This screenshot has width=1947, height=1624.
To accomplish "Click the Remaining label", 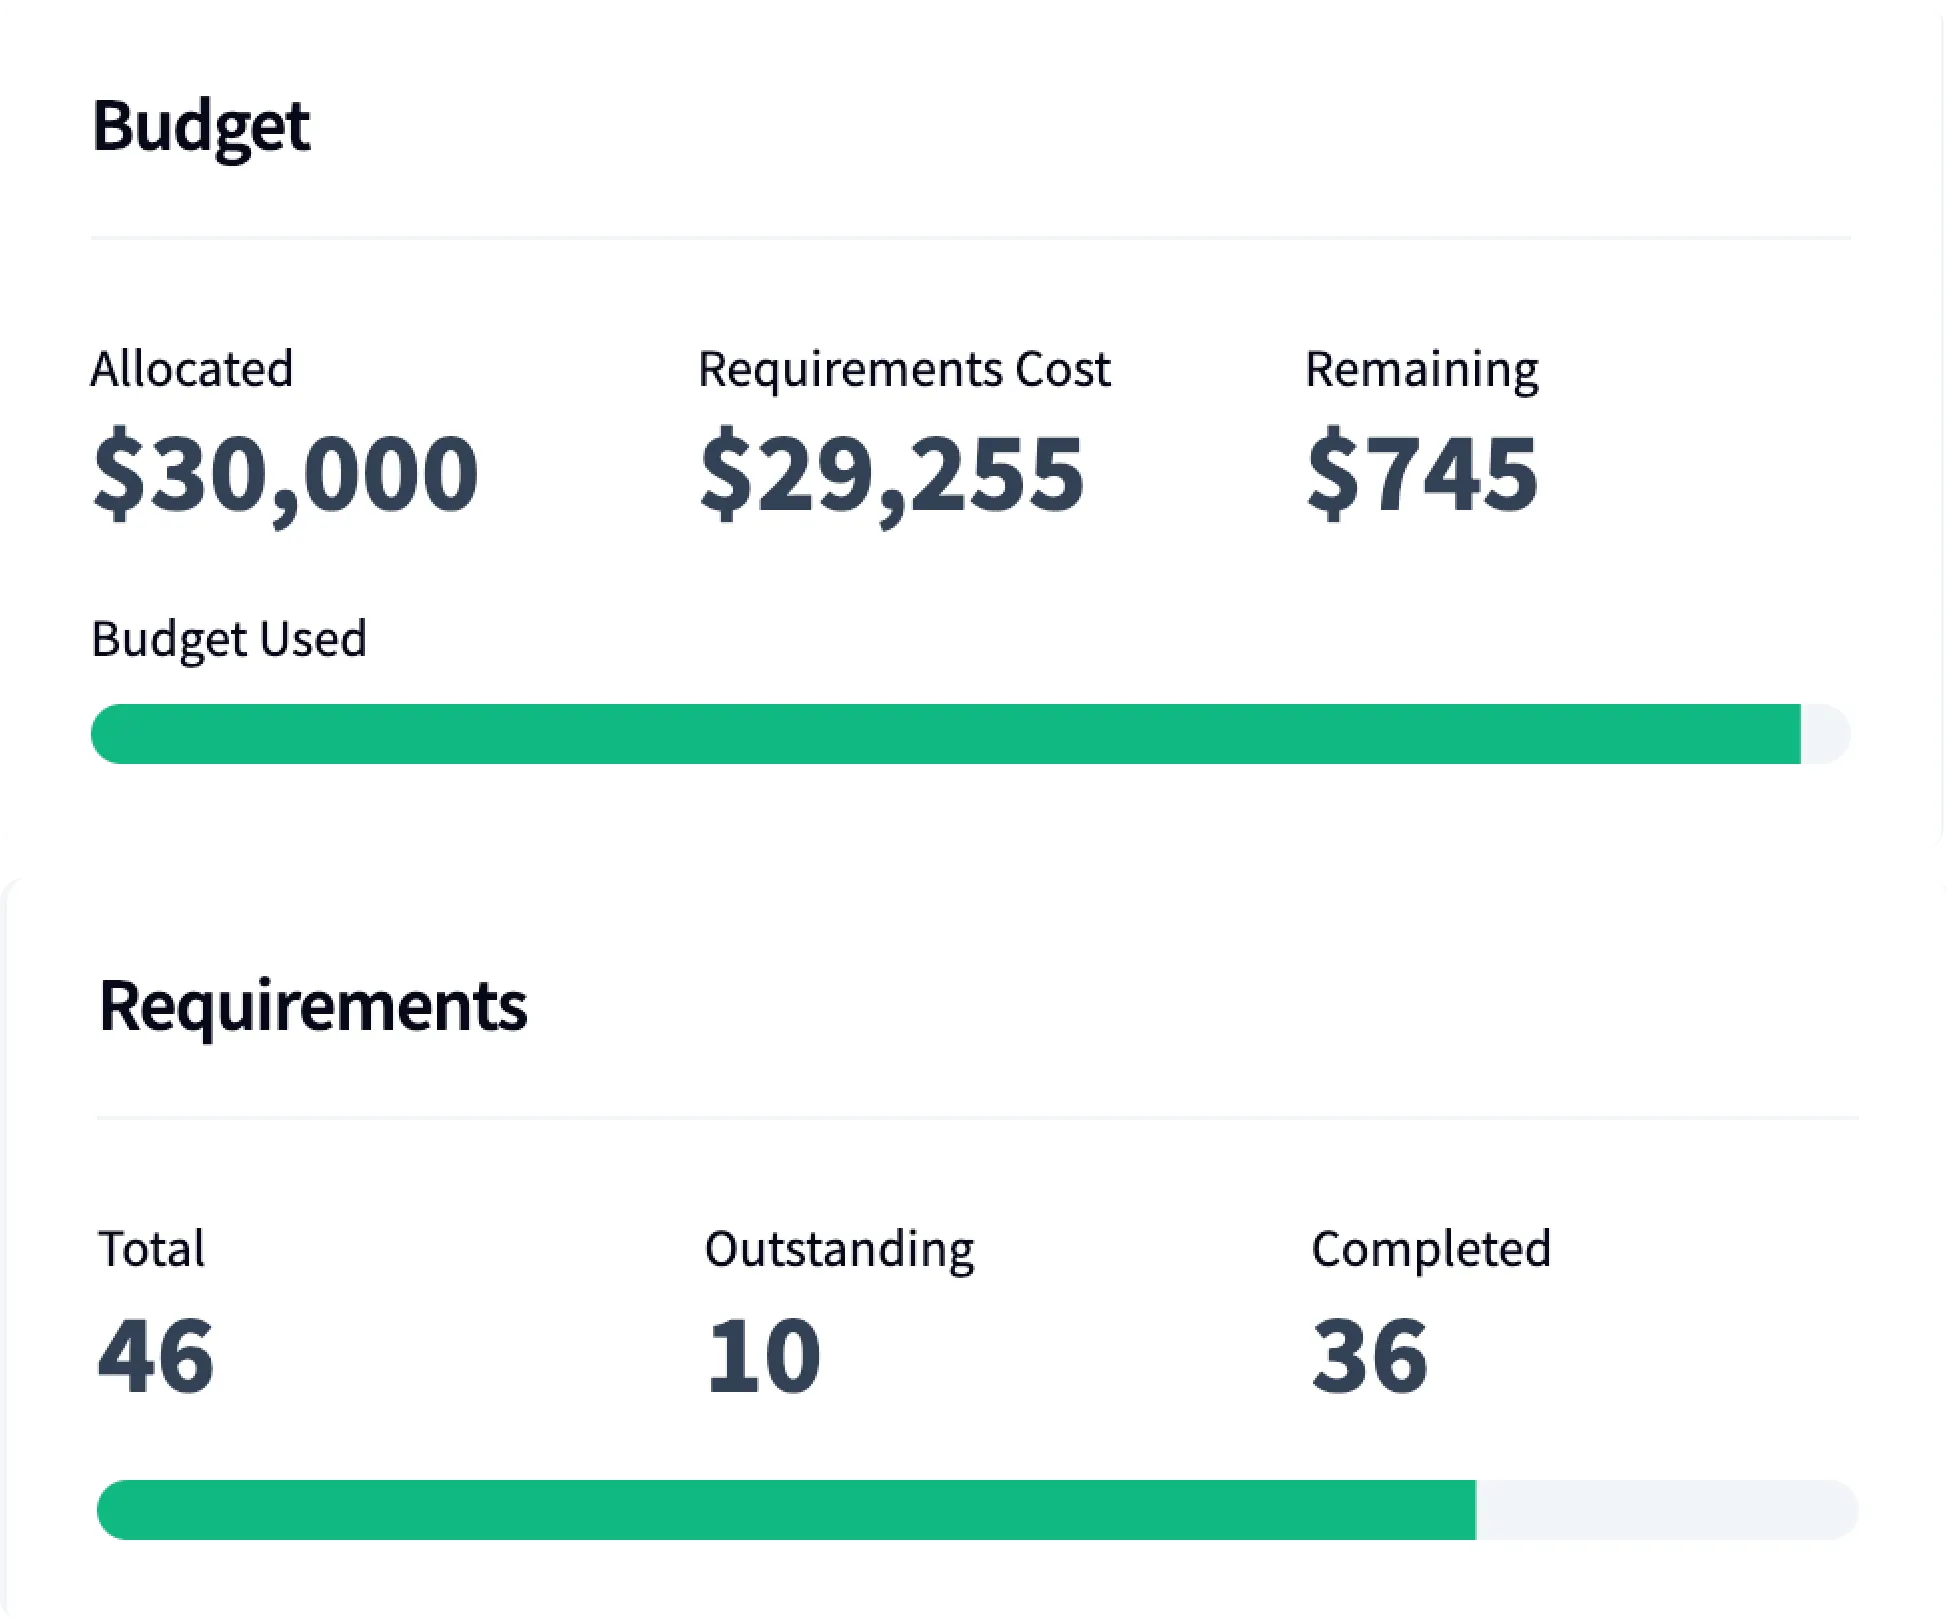I will [x=1423, y=368].
